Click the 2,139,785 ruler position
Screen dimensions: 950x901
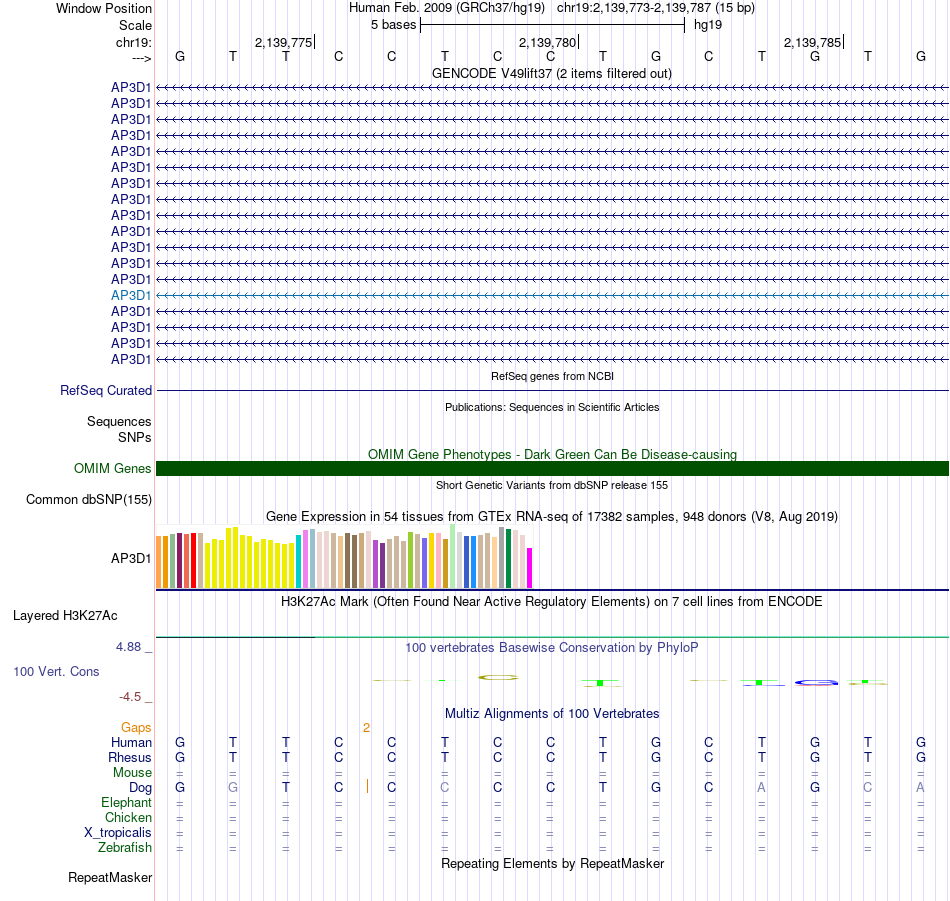812,42
